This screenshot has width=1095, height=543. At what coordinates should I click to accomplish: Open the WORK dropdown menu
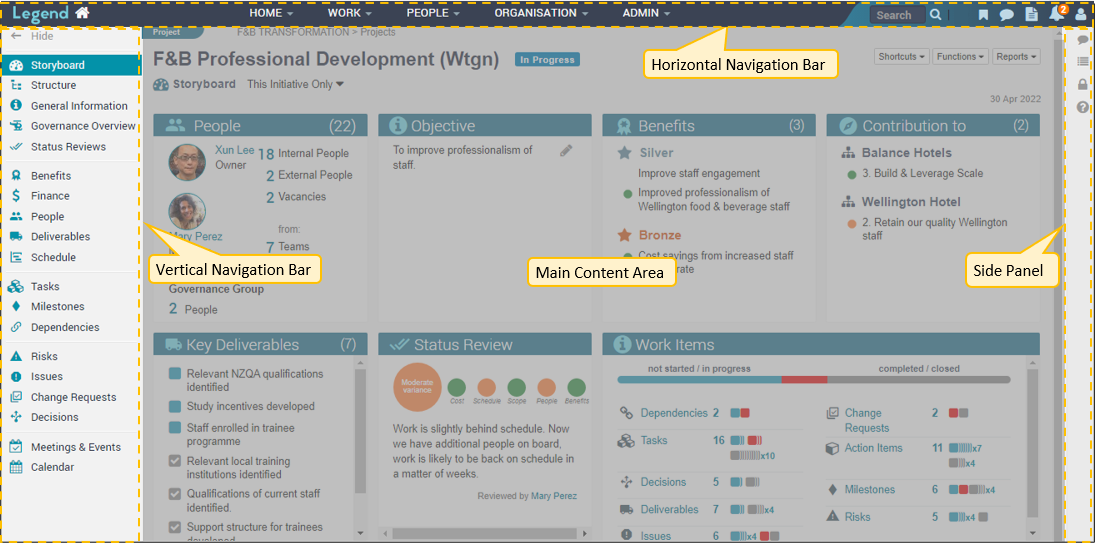coord(349,13)
